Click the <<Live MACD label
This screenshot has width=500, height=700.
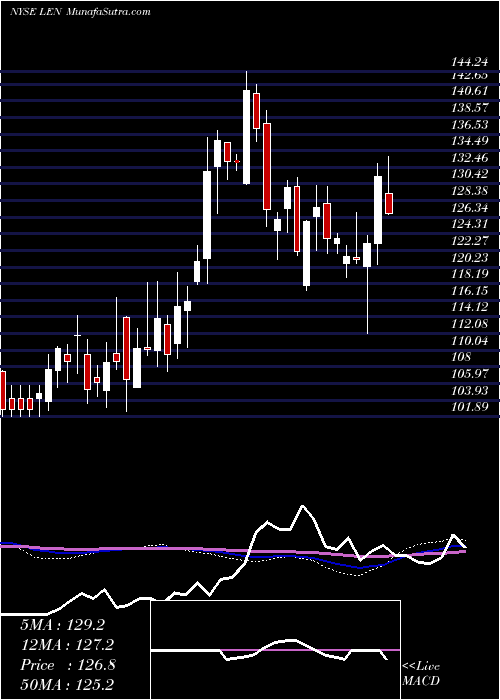[421, 674]
